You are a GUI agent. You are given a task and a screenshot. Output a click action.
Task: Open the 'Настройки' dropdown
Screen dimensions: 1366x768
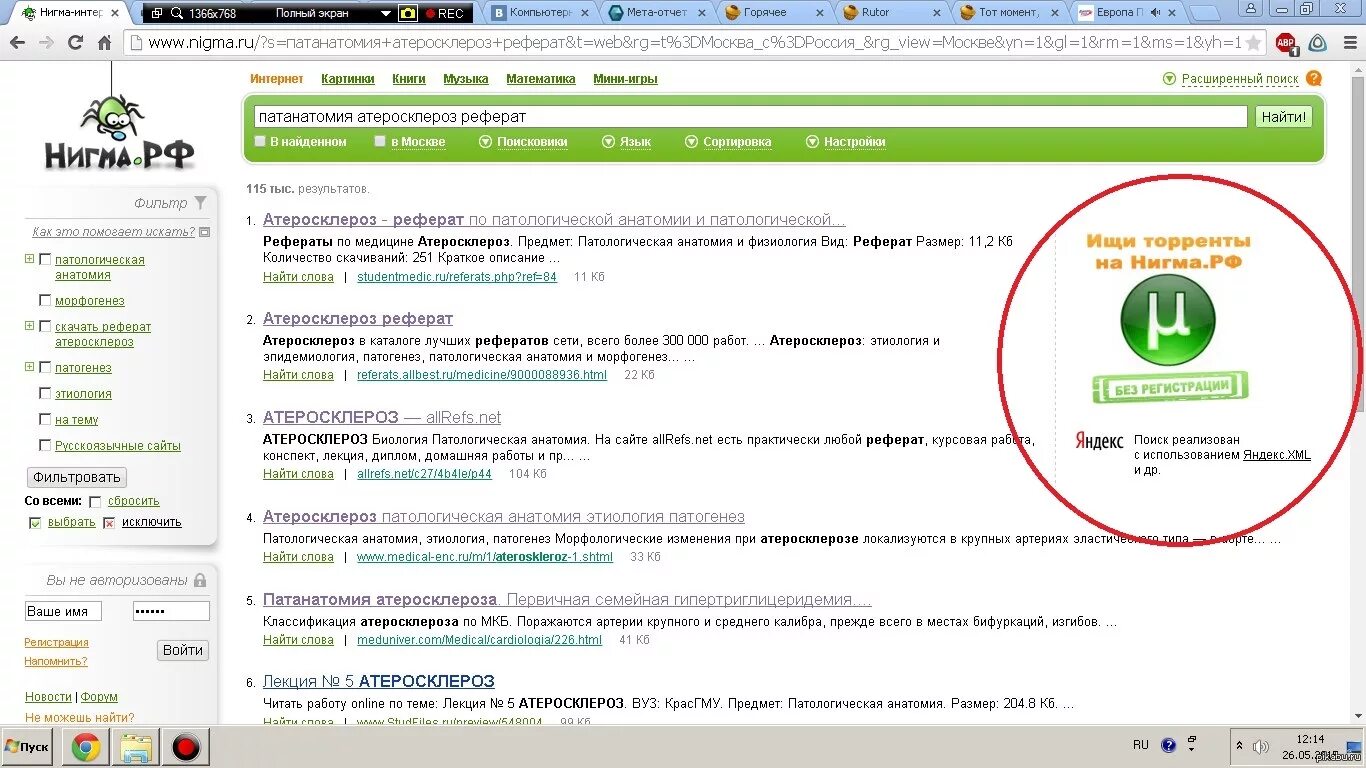click(846, 142)
